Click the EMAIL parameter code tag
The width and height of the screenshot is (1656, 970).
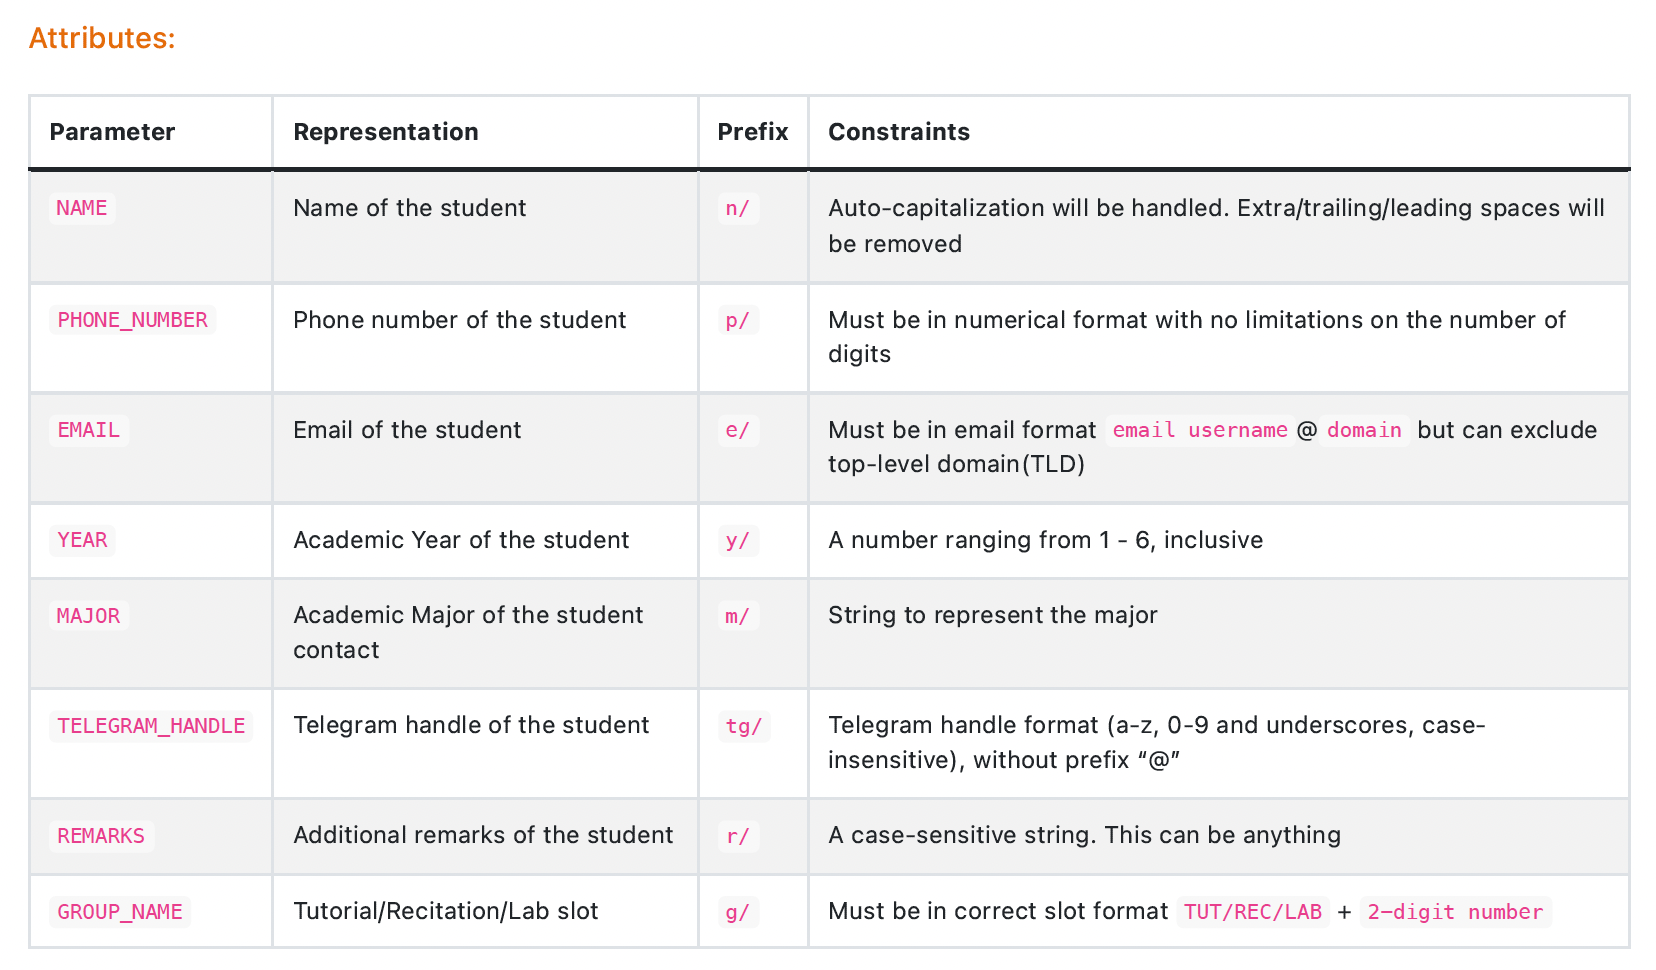point(88,430)
